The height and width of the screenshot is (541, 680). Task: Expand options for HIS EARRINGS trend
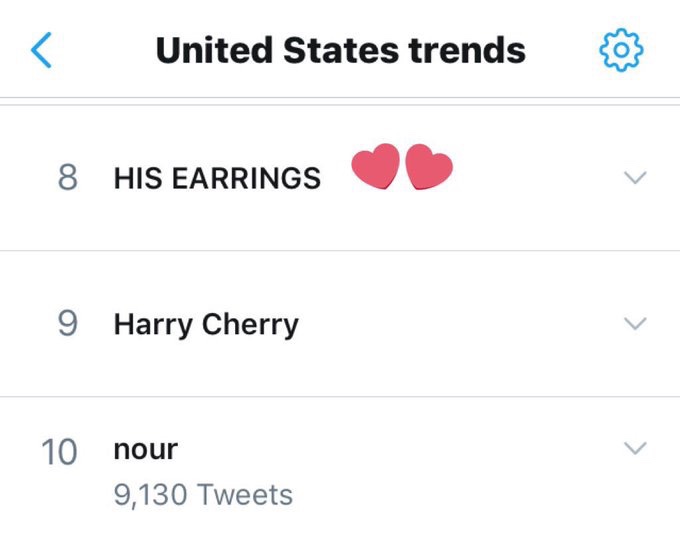(x=635, y=178)
